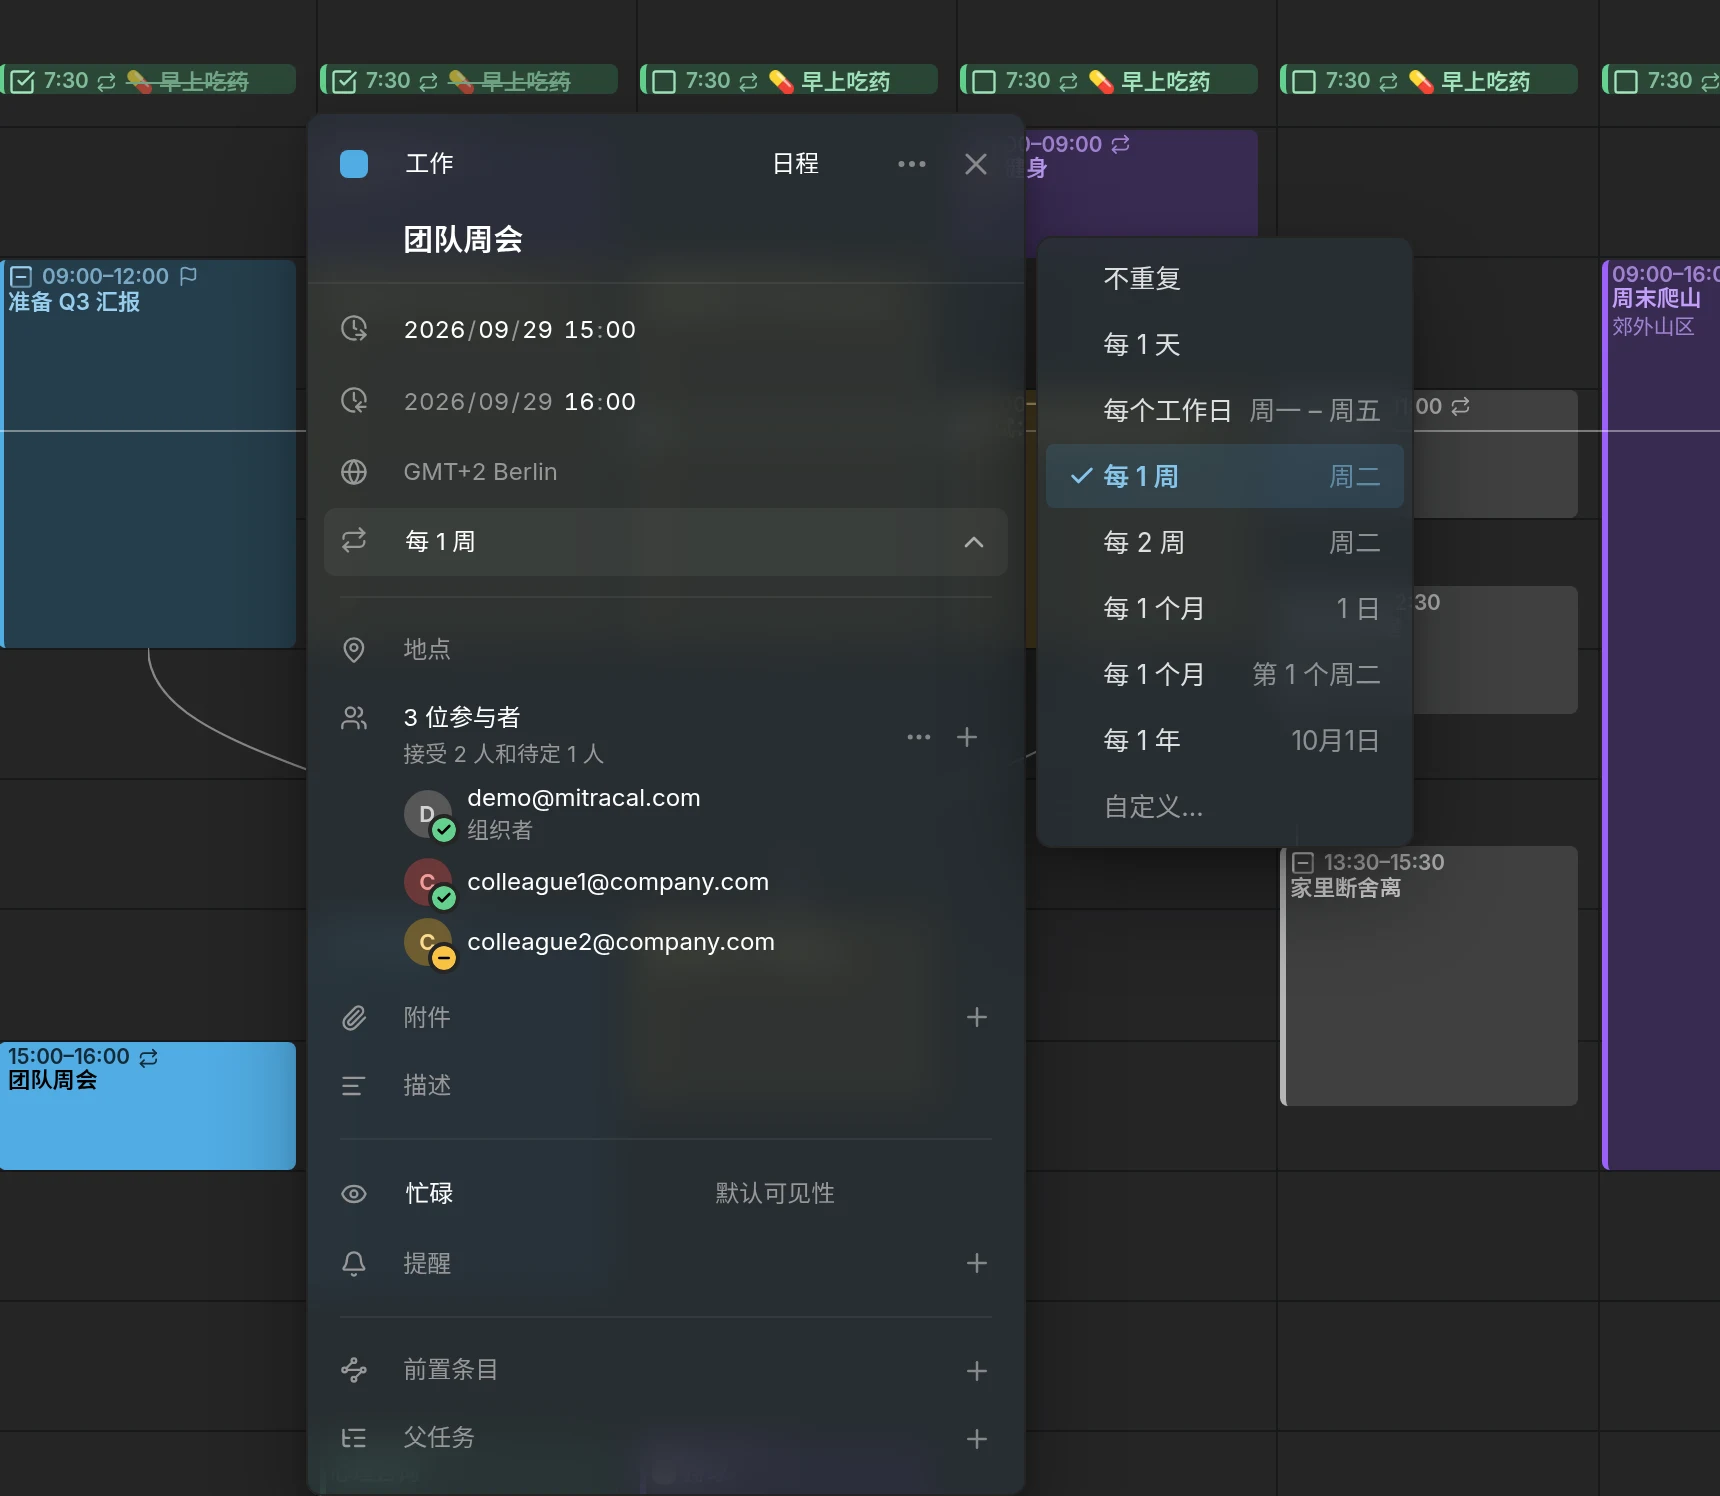This screenshot has width=1720, height=1496.
Task: Collapse the 每 1 周 repeat dropdown chevron
Action: (974, 542)
